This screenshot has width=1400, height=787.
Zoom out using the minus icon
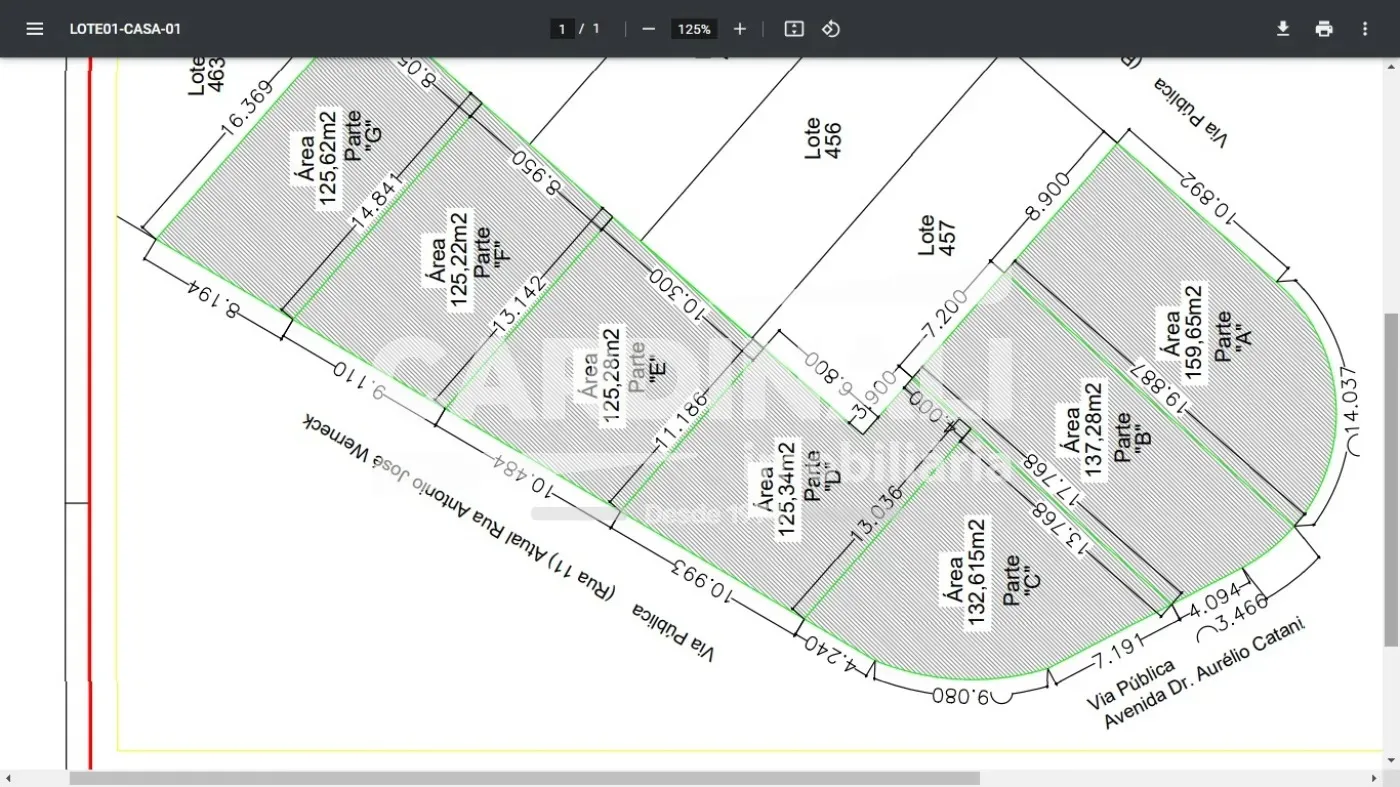[649, 28]
